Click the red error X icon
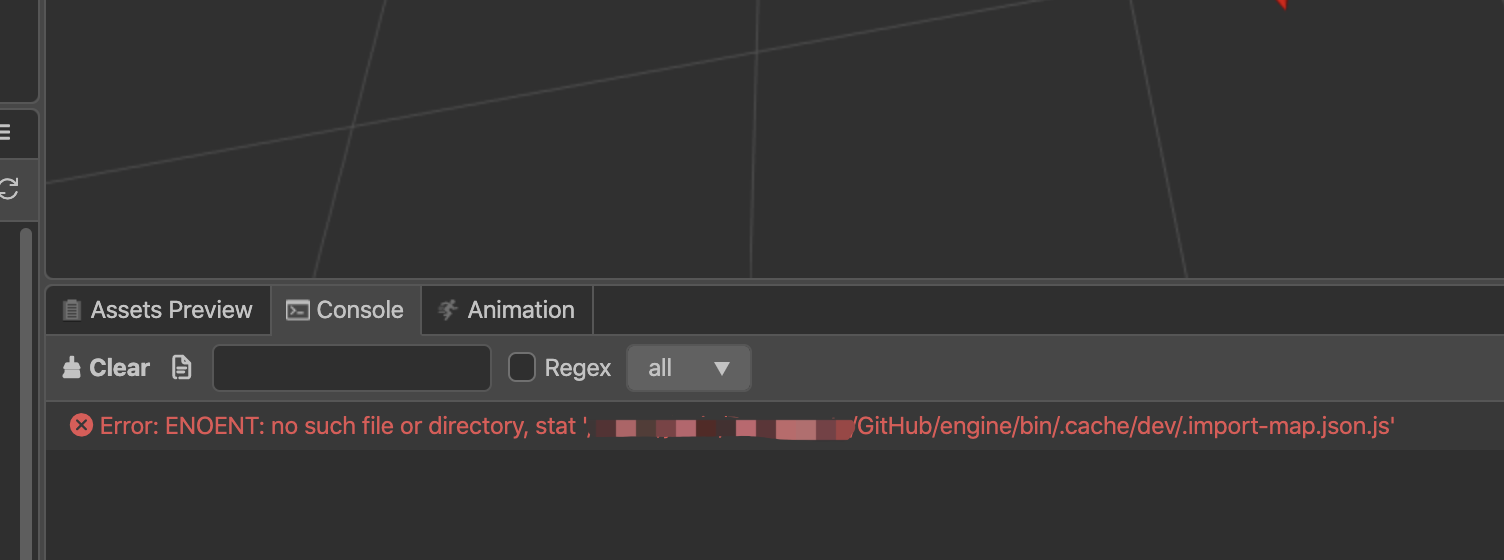This screenshot has height=560, width=1504. pos(81,426)
